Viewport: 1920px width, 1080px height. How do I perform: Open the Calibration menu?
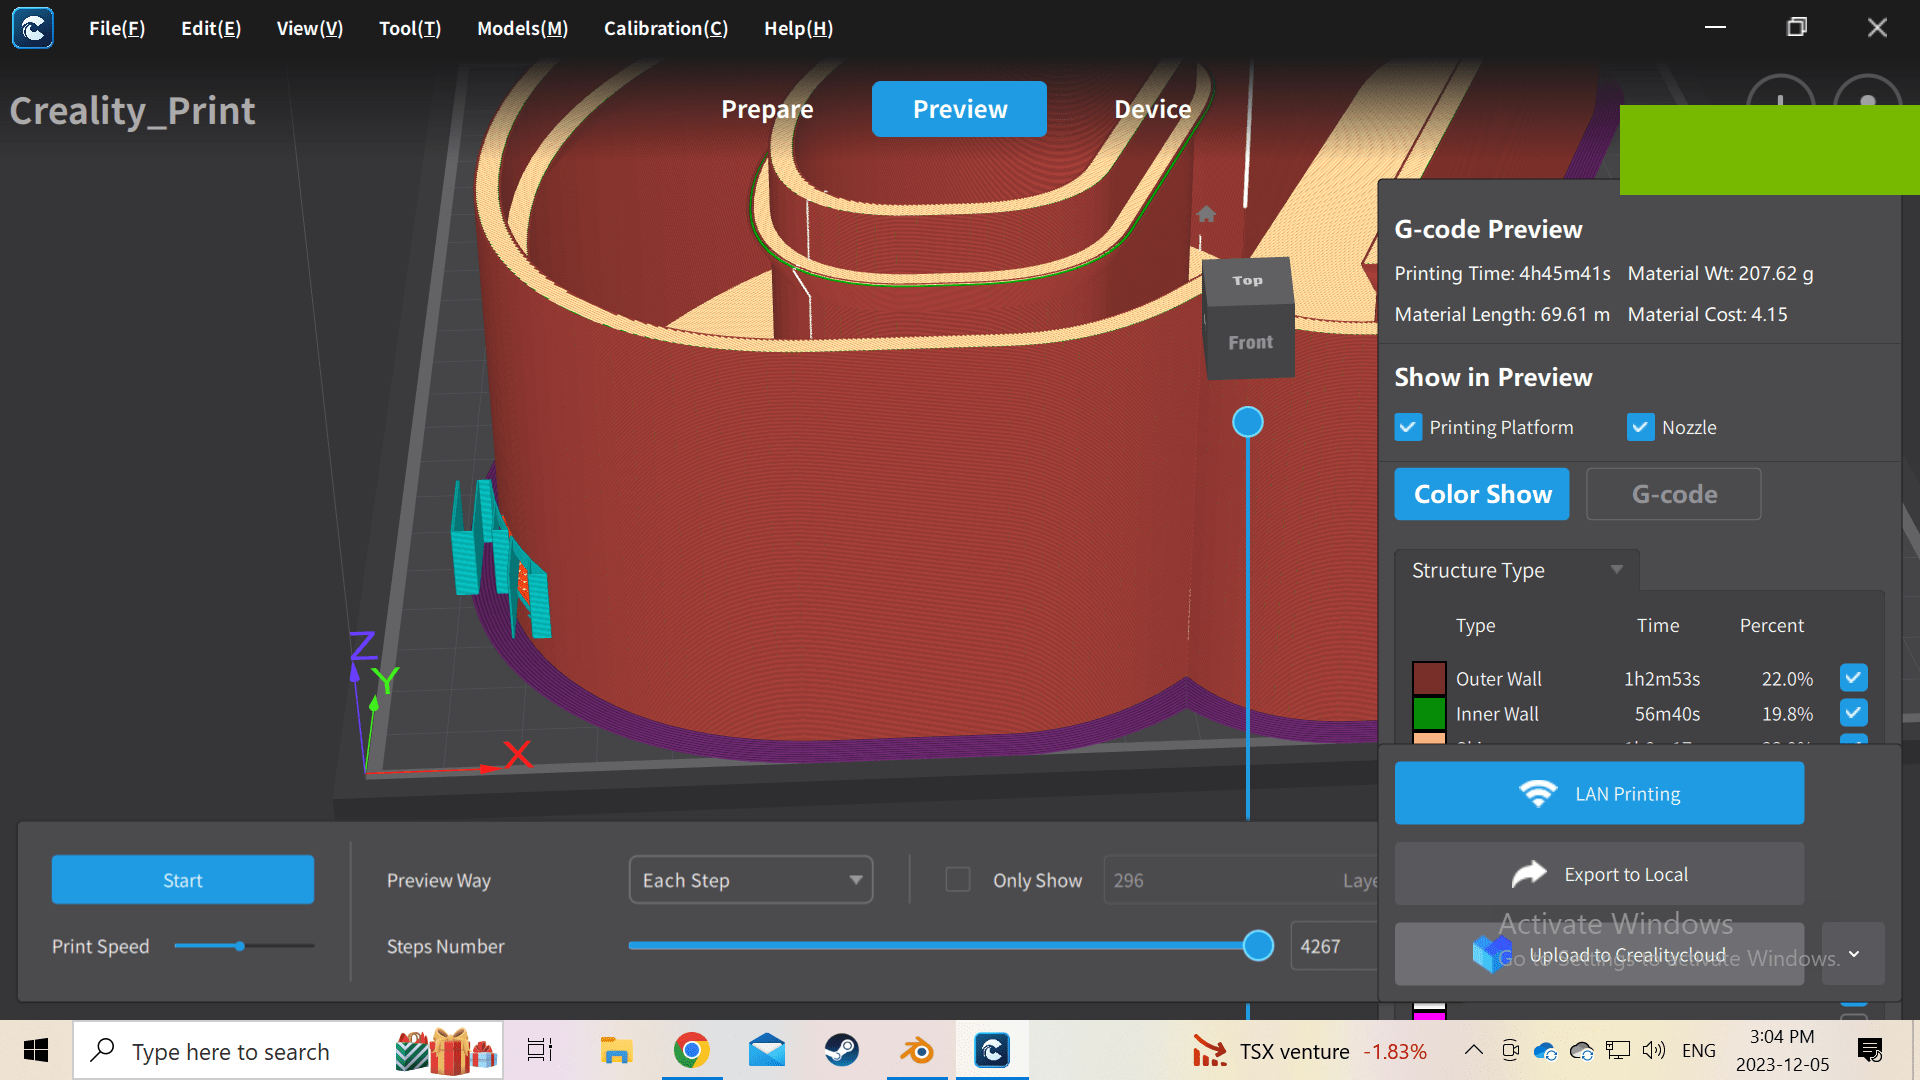tap(665, 28)
